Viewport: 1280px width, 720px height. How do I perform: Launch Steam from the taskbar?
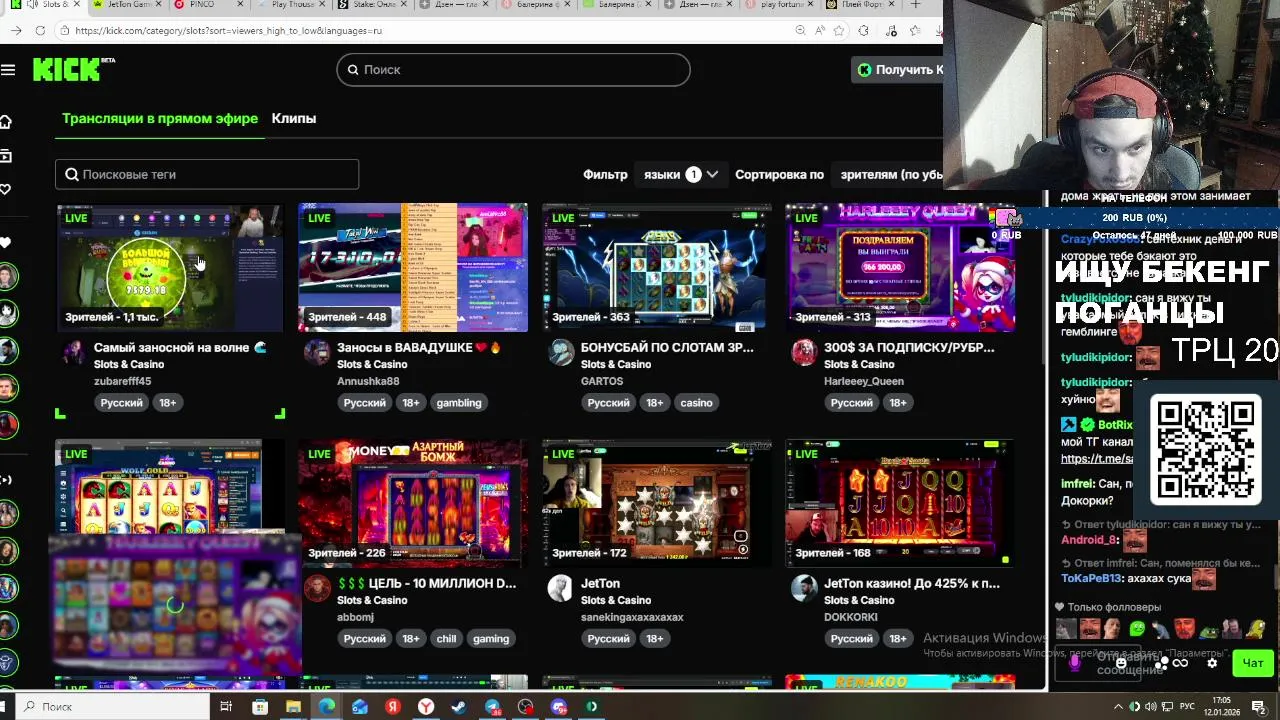(459, 707)
